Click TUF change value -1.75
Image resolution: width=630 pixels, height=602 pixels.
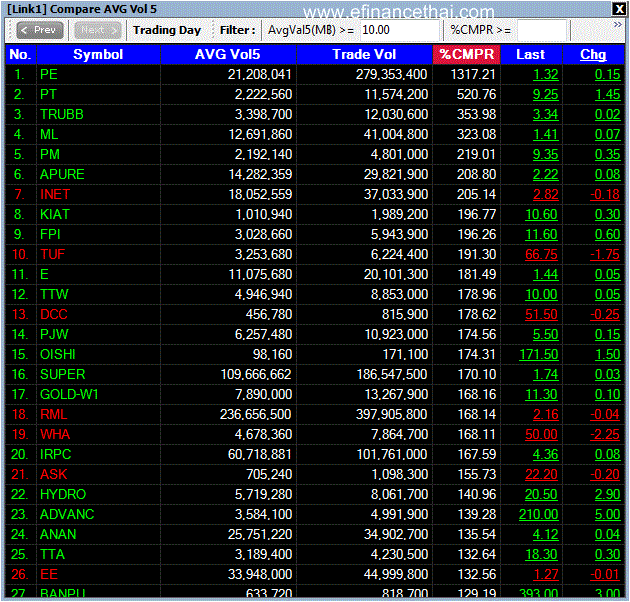(605, 254)
